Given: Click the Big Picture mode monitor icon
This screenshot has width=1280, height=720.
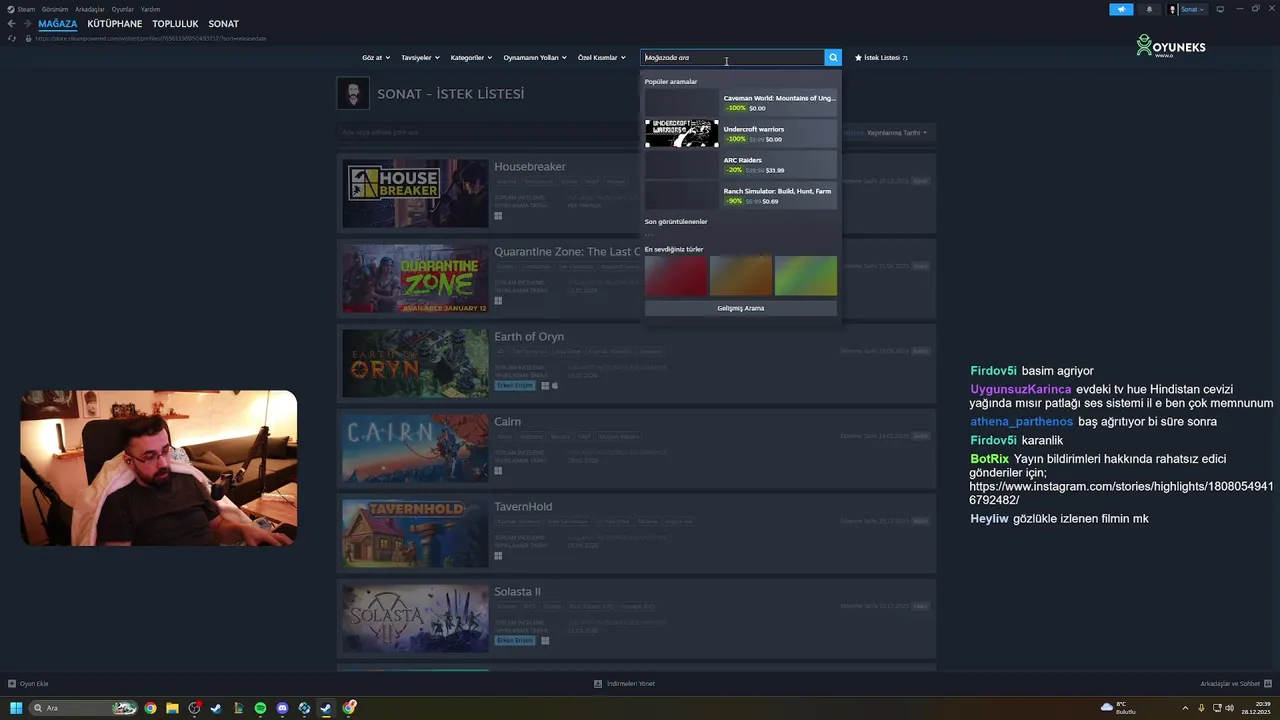Looking at the screenshot, I should point(1220,9).
